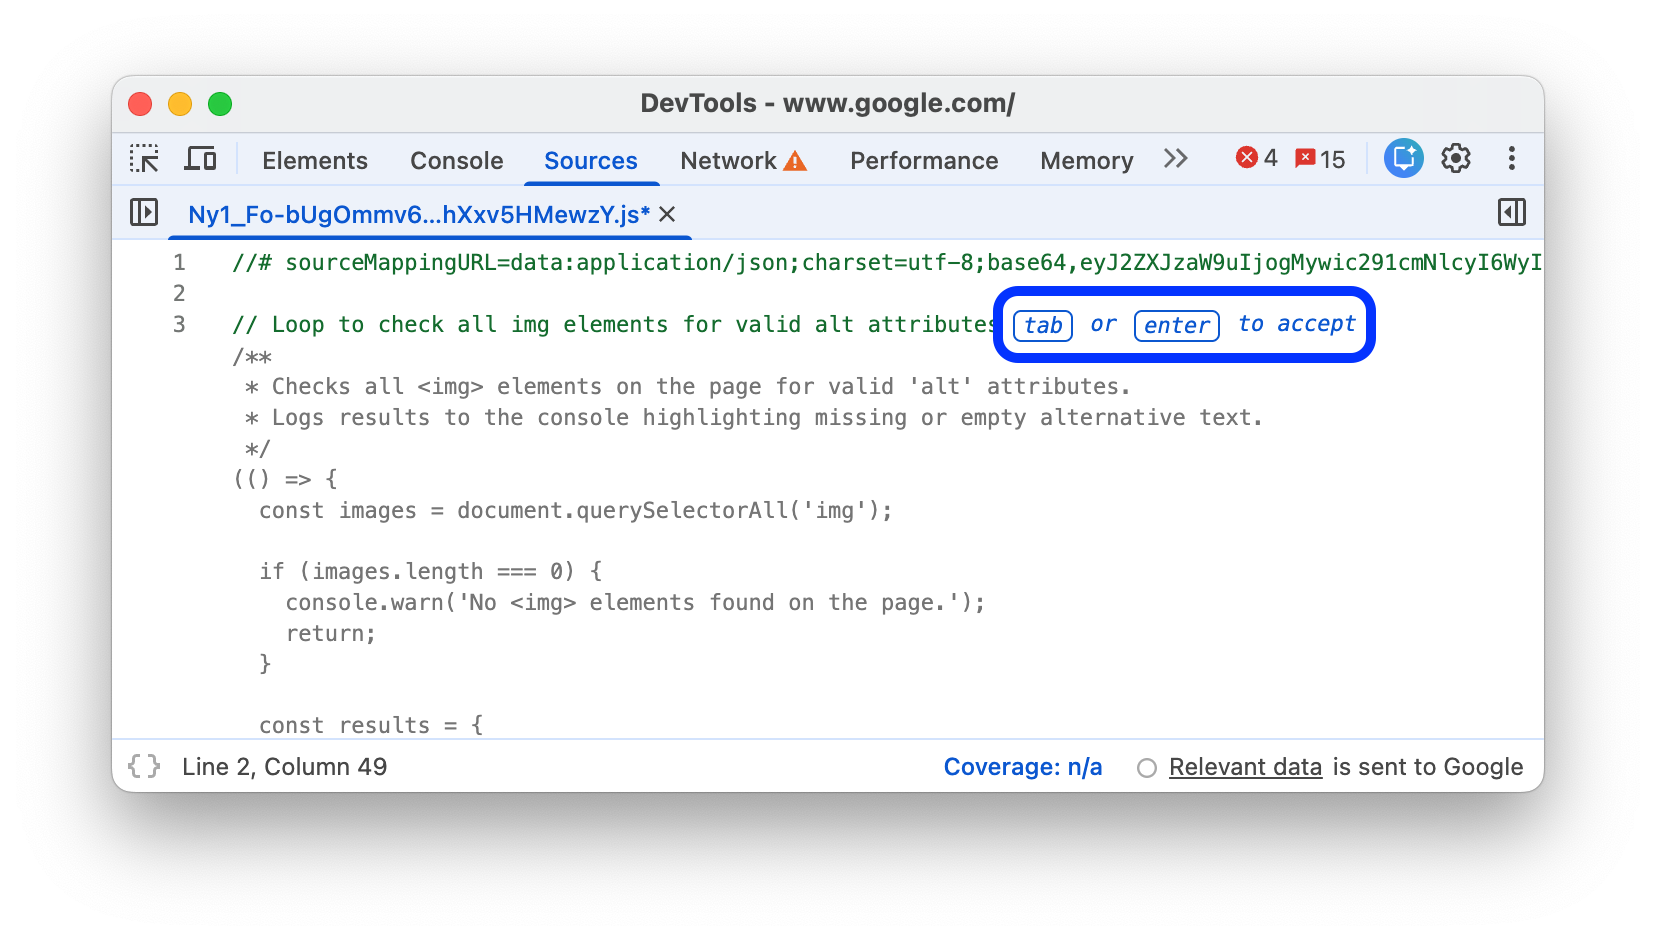Click the Network panel warning triangle

(796, 159)
